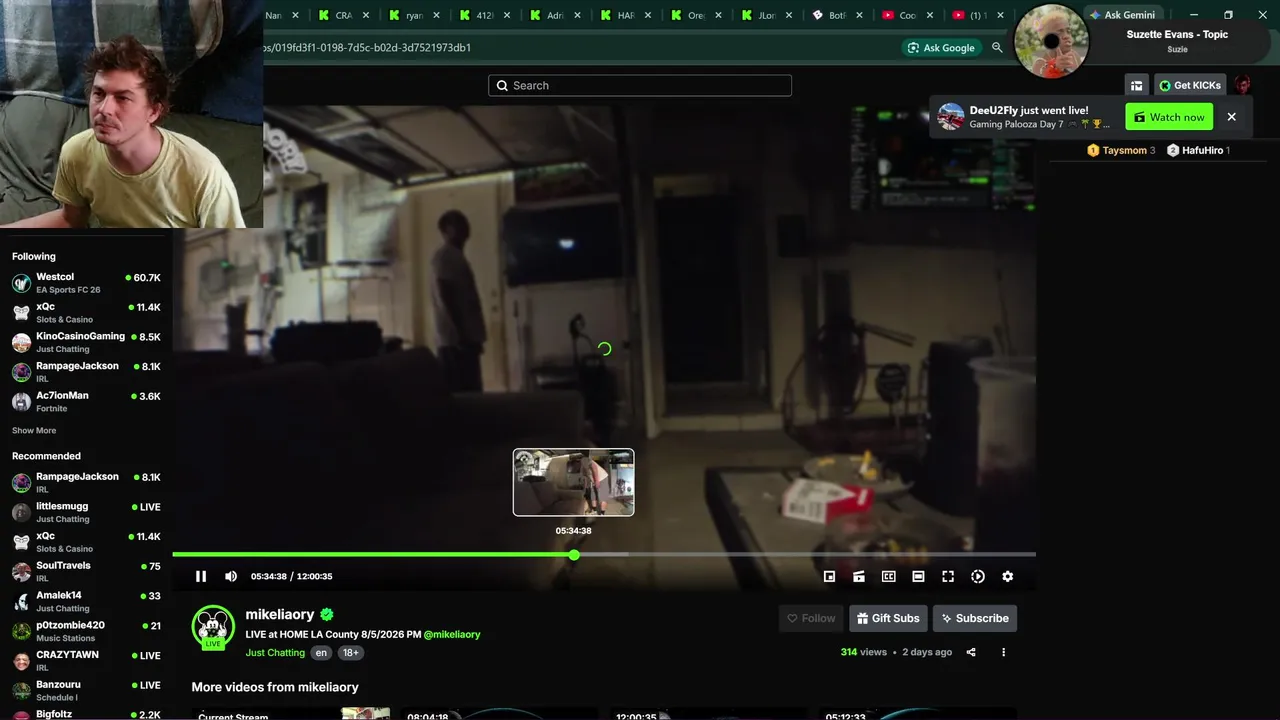
Task: Share this video
Action: tap(971, 652)
